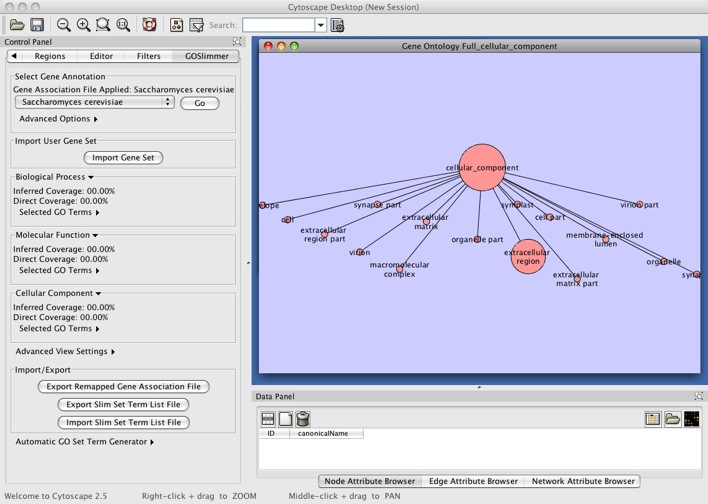
Task: Switch to the Edge Attribute Browser tab
Action: [x=473, y=481]
